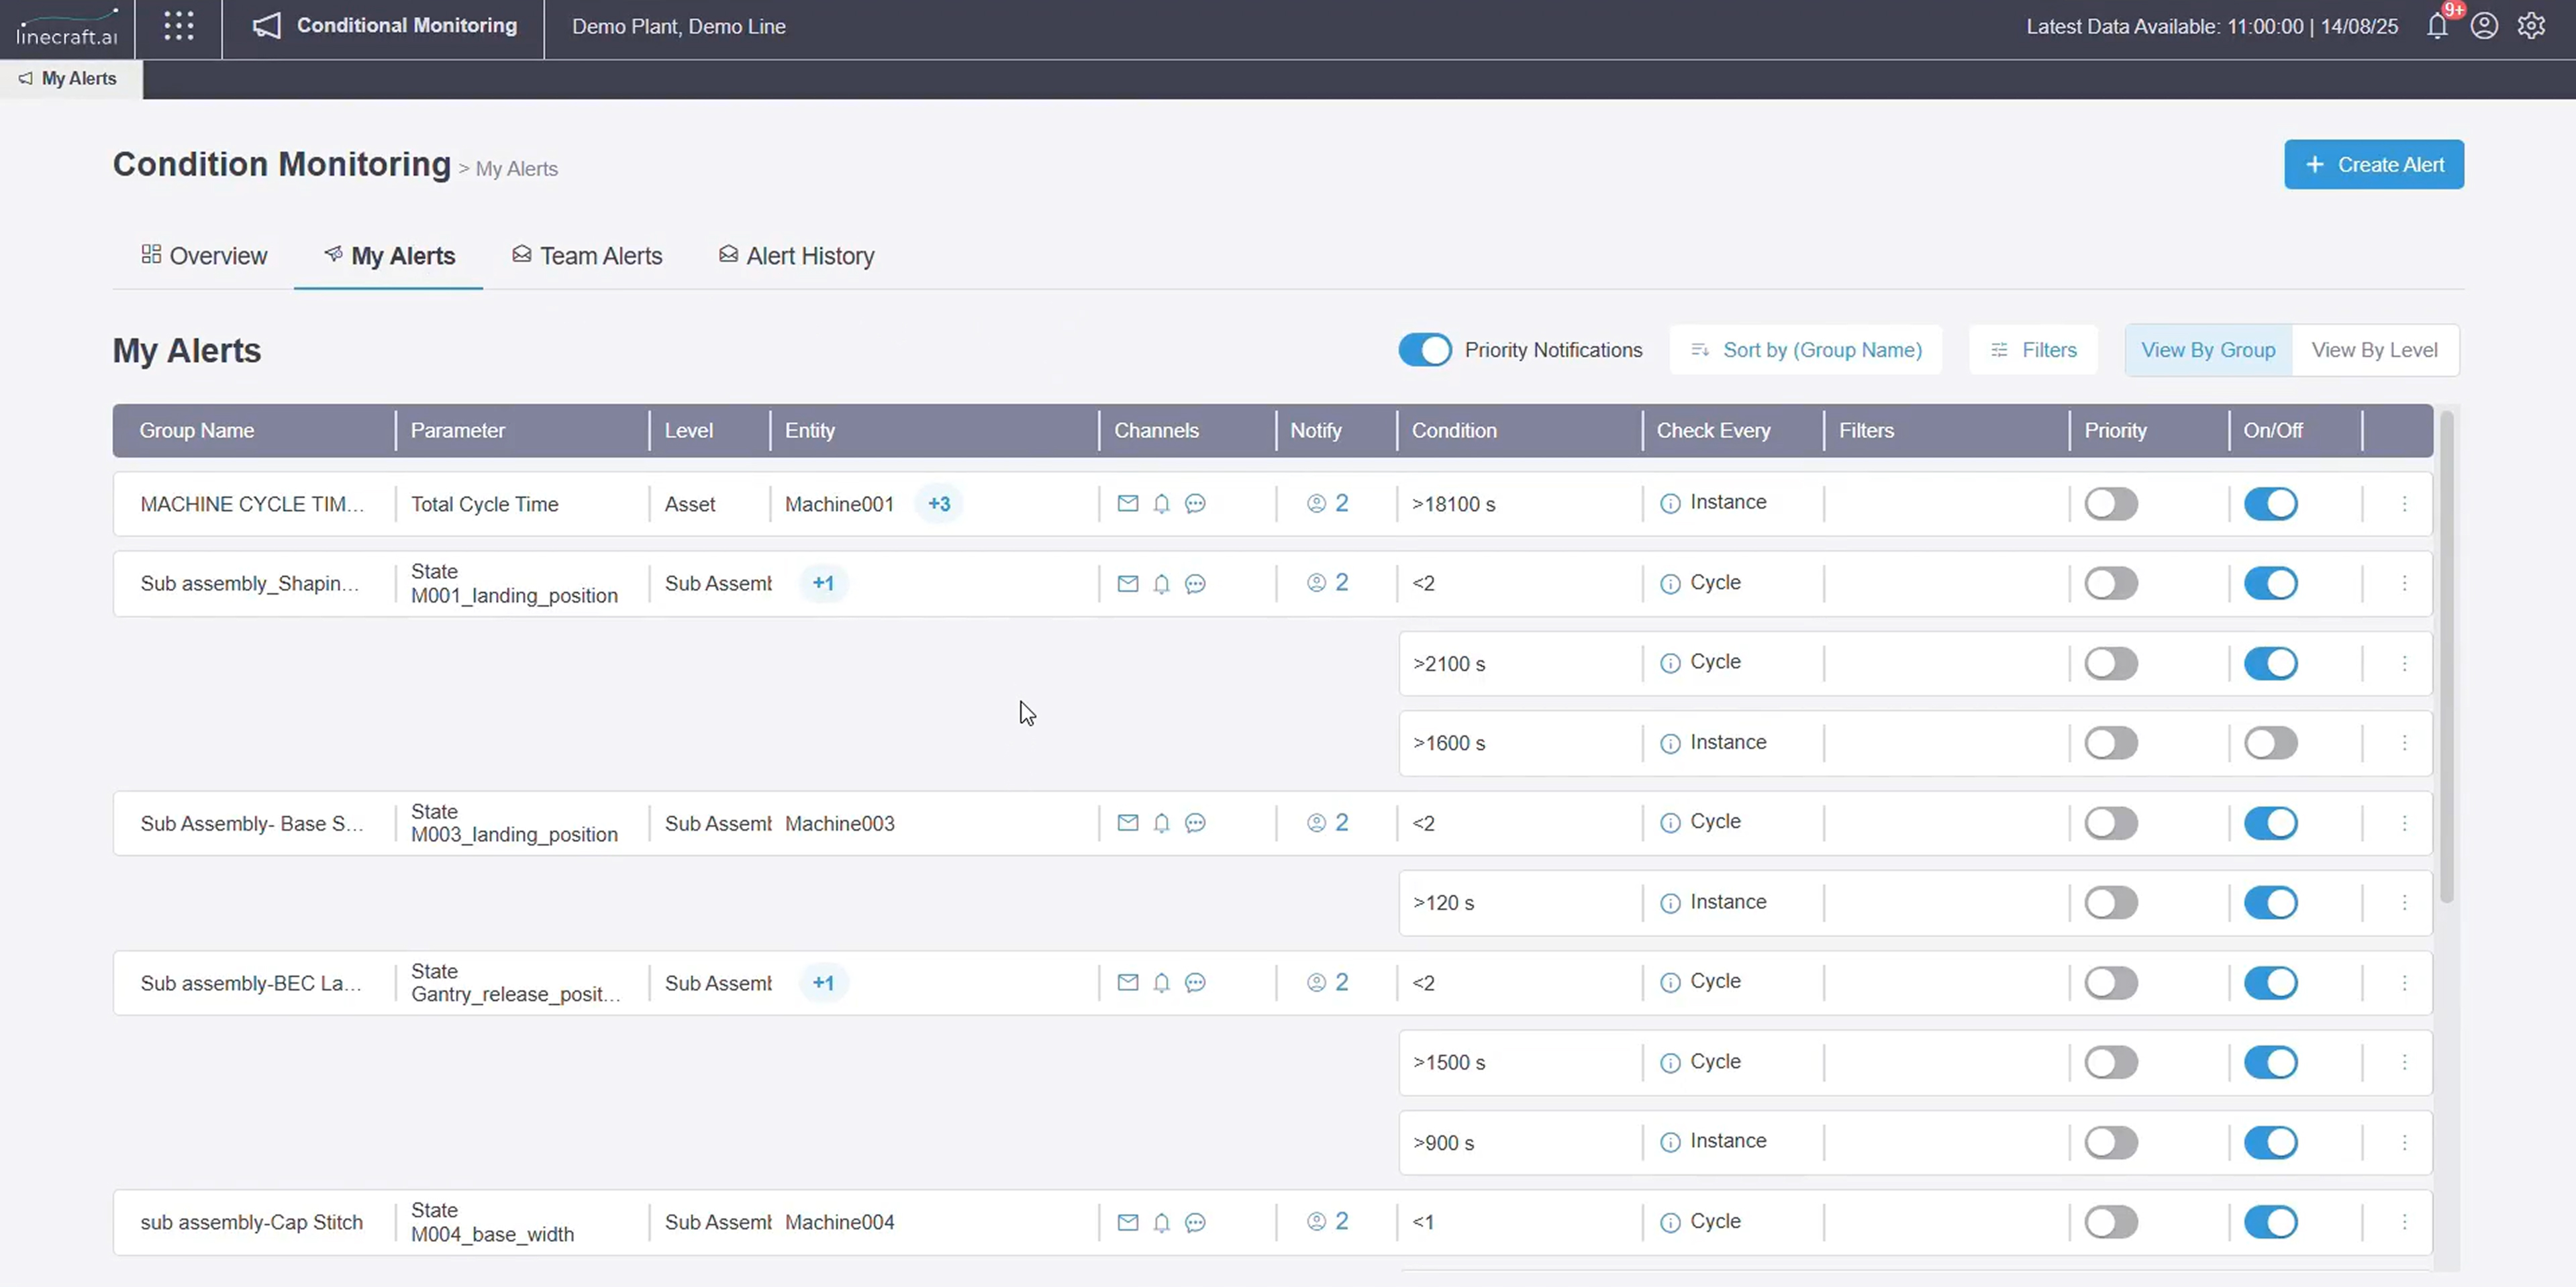Click the notification bell with 9+ badge
This screenshot has height=1287, width=2576.
(2438, 26)
